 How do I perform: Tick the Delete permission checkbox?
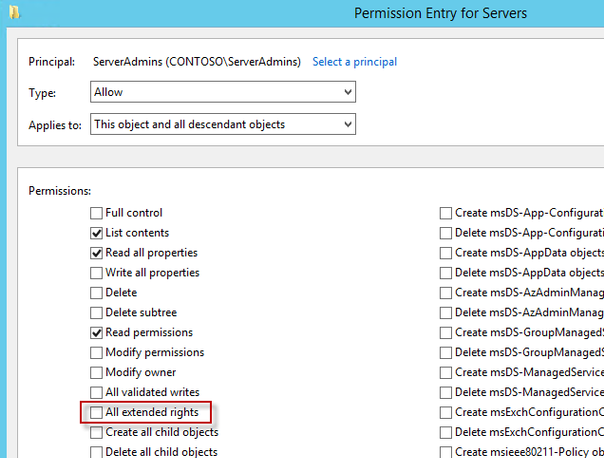click(x=97, y=293)
